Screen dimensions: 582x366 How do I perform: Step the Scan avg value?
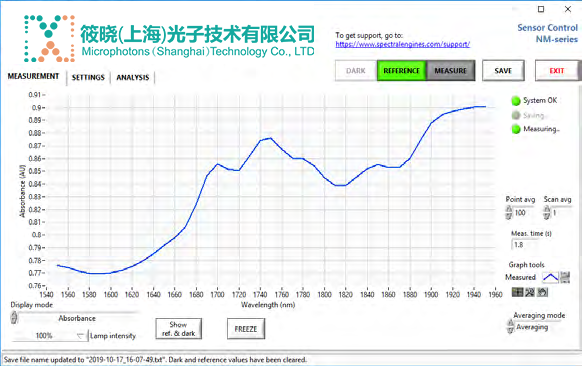[x=547, y=213]
